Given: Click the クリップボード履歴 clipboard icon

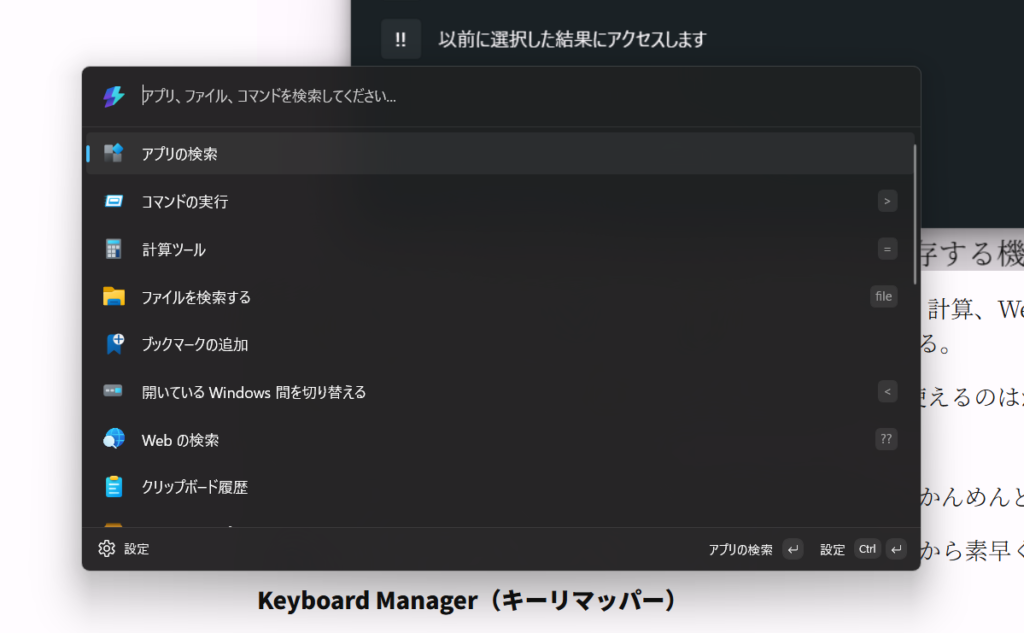Looking at the screenshot, I should click(x=113, y=487).
